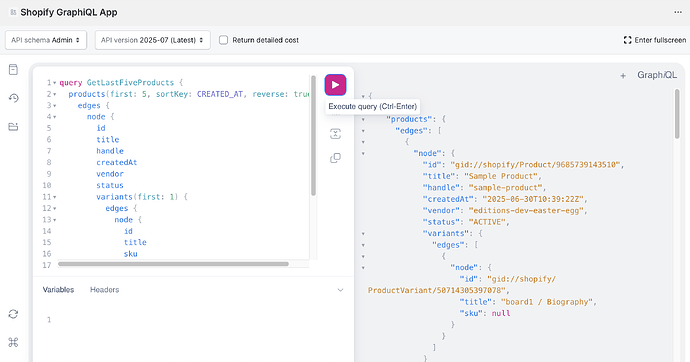Open the API schema Admin dropdown
This screenshot has height=362, width=690.
[x=46, y=40]
